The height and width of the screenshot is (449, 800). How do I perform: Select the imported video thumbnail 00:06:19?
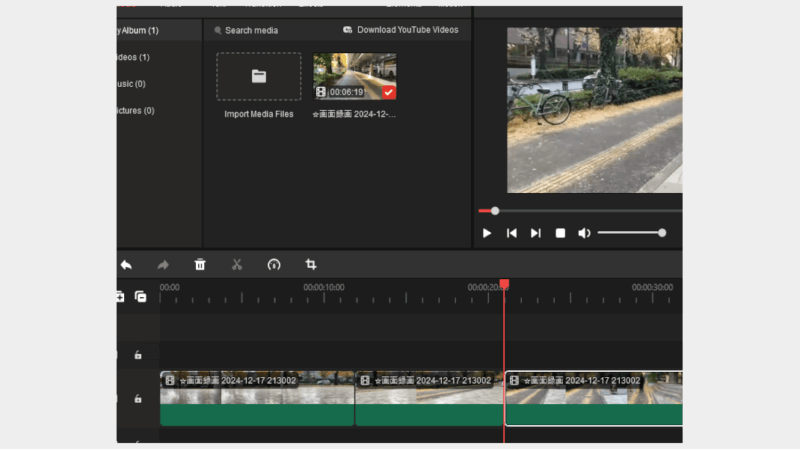tap(355, 77)
